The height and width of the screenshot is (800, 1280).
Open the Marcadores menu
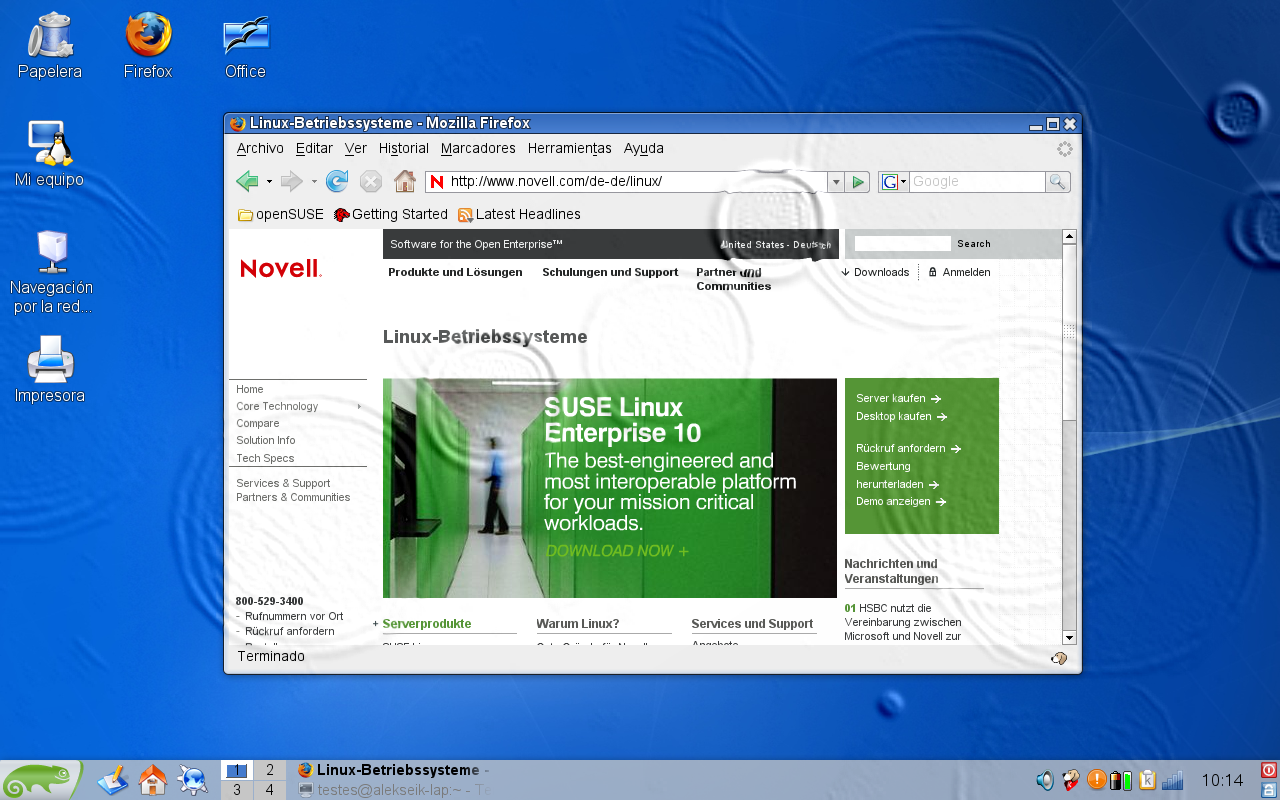pos(478,148)
